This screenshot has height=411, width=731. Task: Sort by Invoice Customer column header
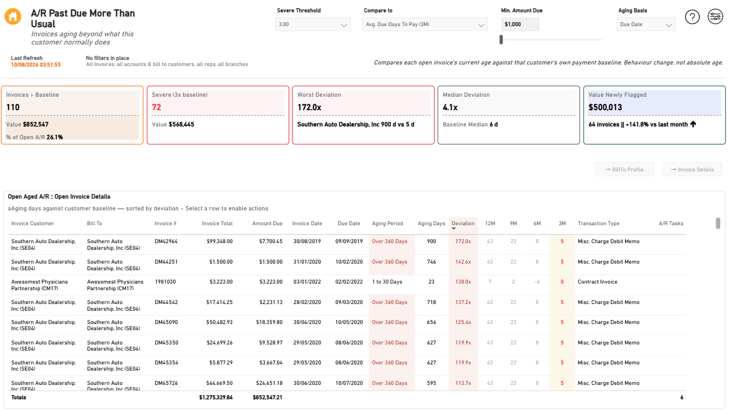33,223
